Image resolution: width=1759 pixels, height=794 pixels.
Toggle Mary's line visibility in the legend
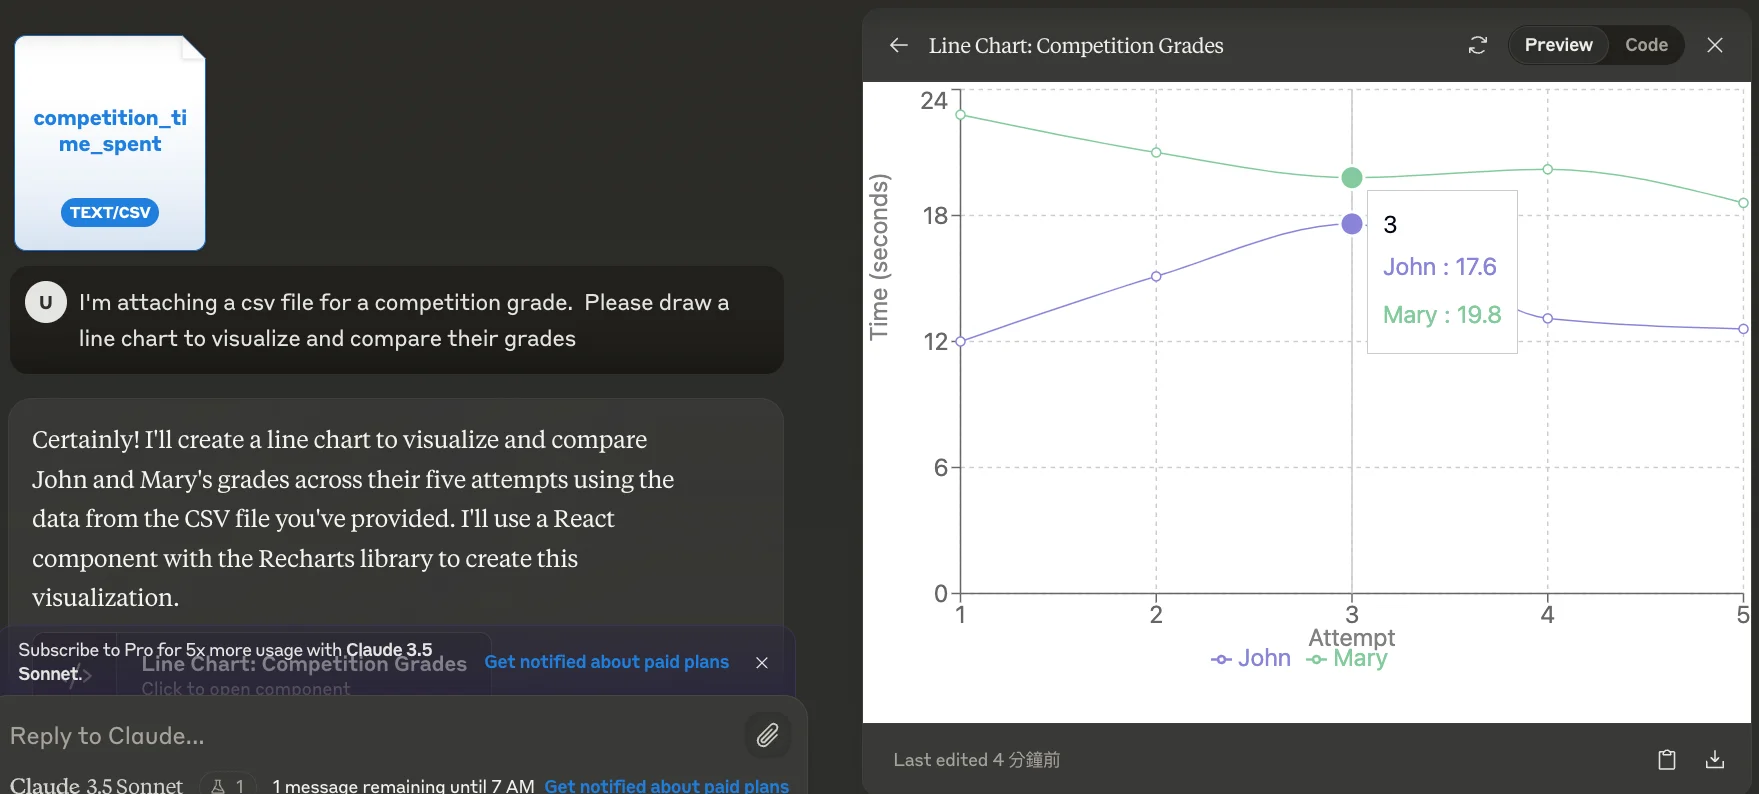point(1348,658)
